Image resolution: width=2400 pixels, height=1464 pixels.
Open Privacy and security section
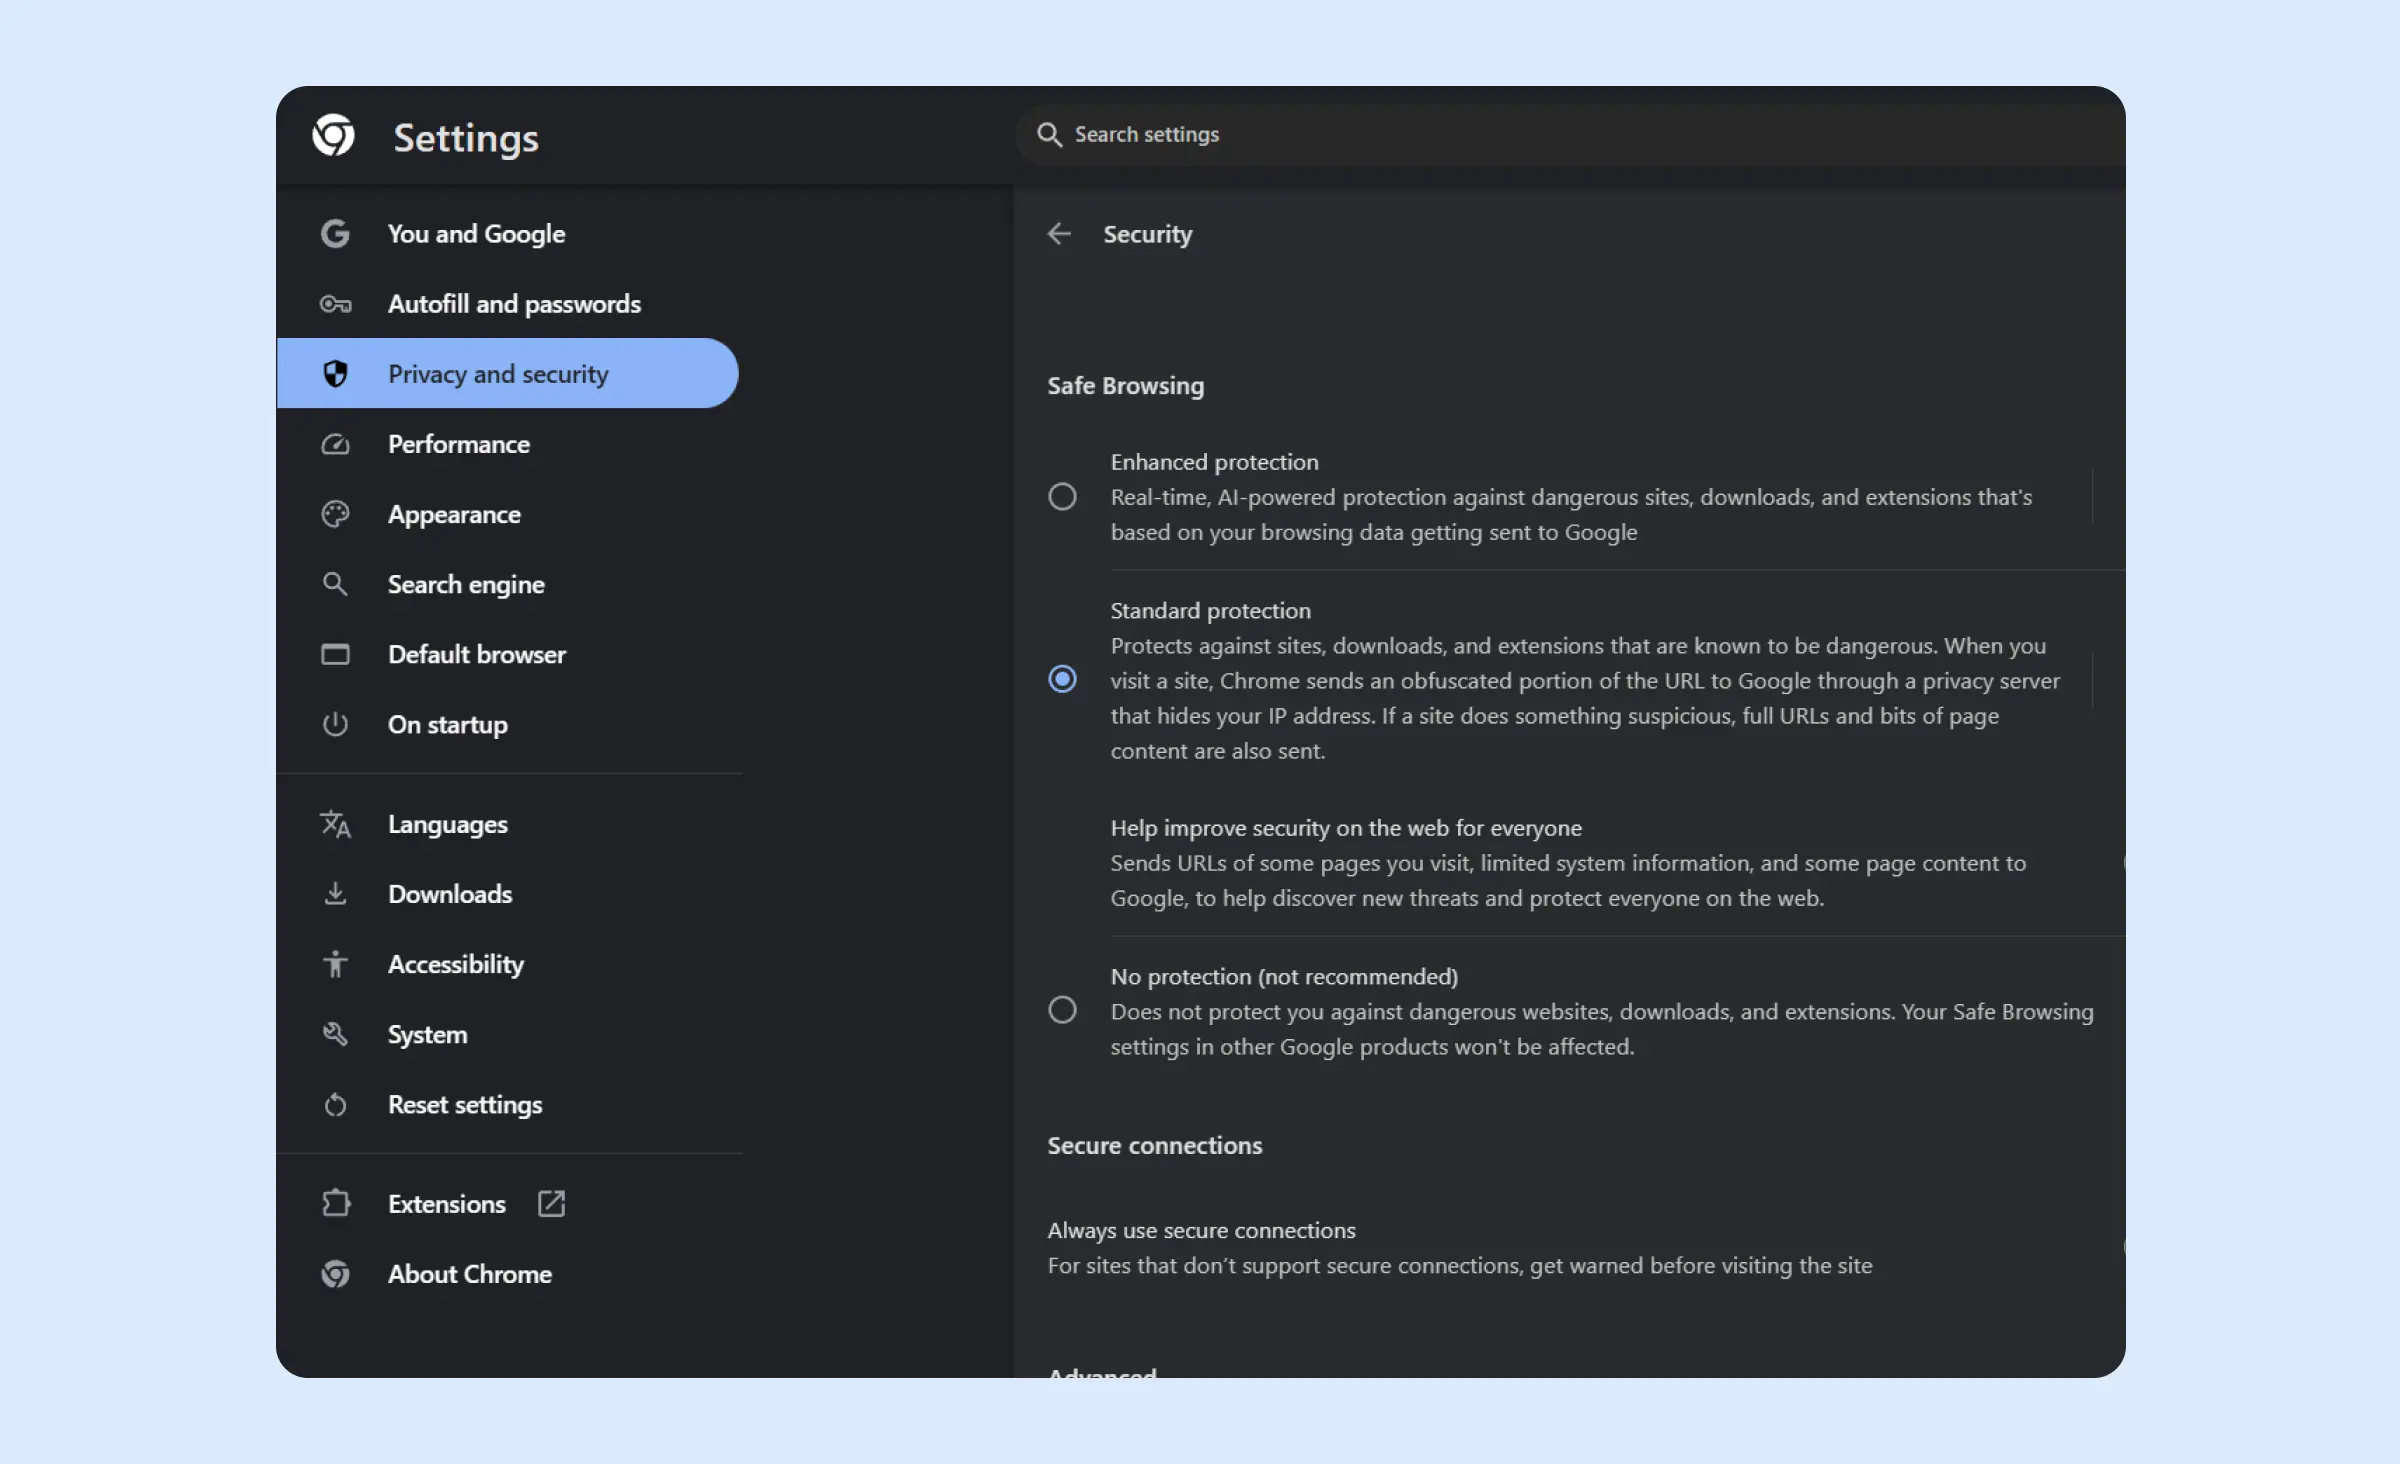[508, 373]
